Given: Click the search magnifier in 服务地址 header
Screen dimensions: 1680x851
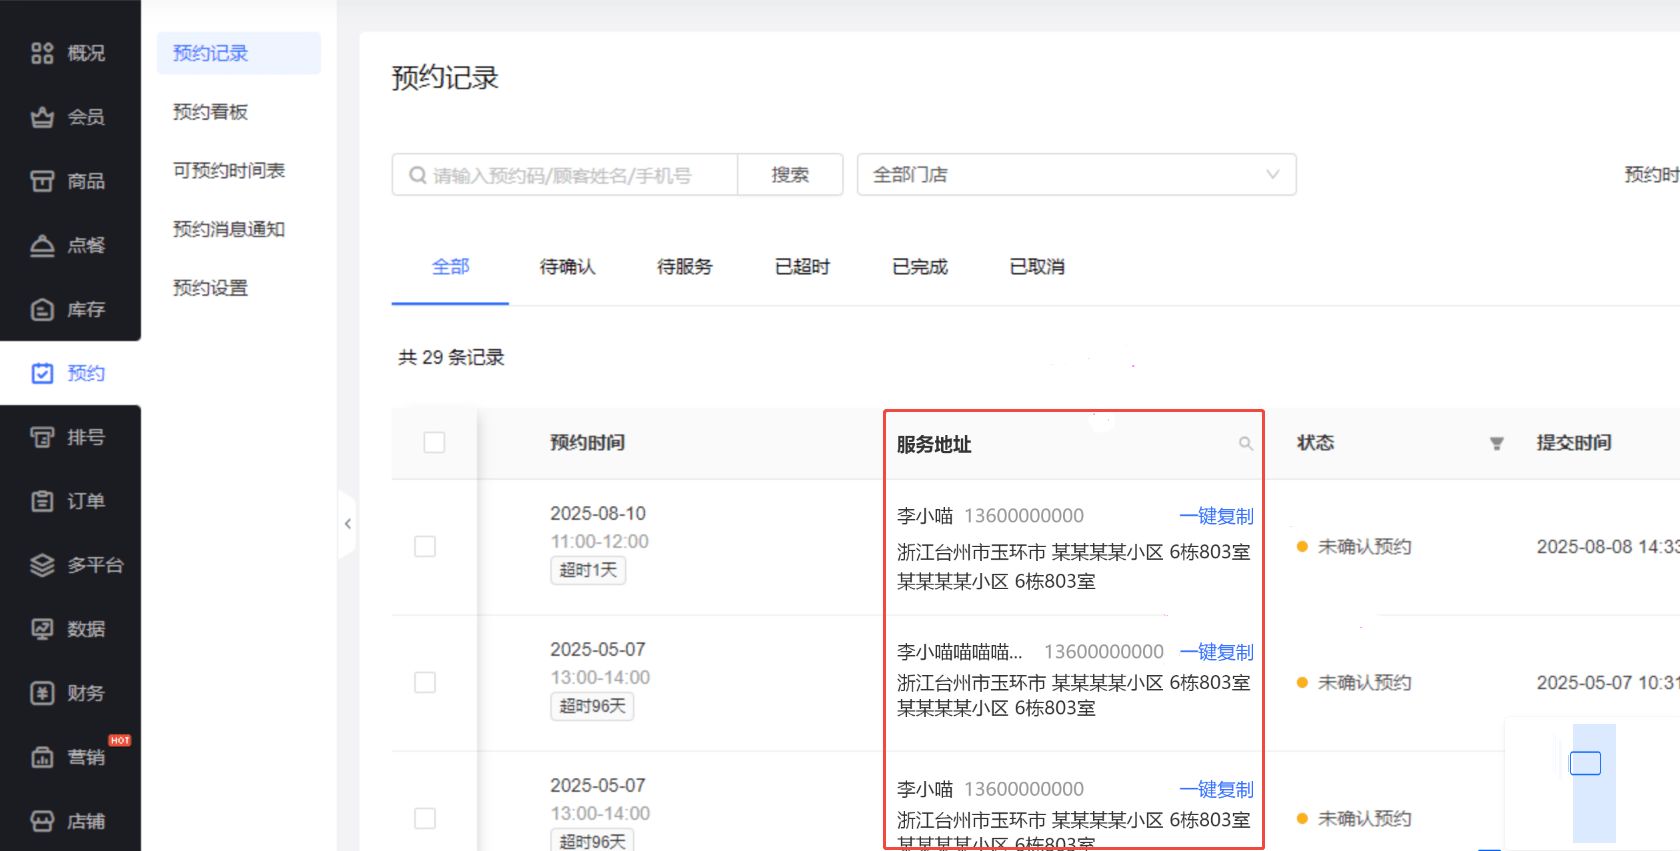Looking at the screenshot, I should (x=1245, y=443).
